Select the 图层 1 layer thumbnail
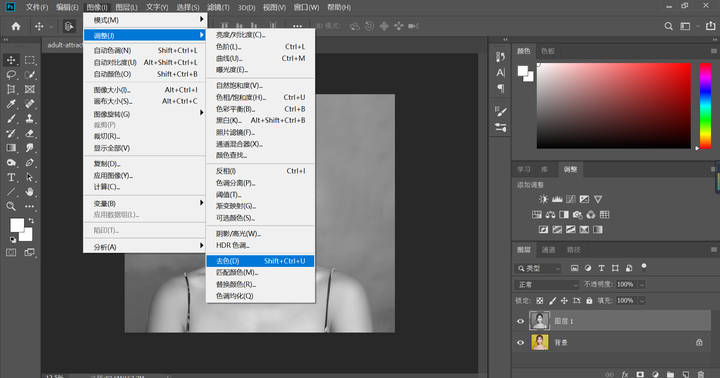 point(540,321)
